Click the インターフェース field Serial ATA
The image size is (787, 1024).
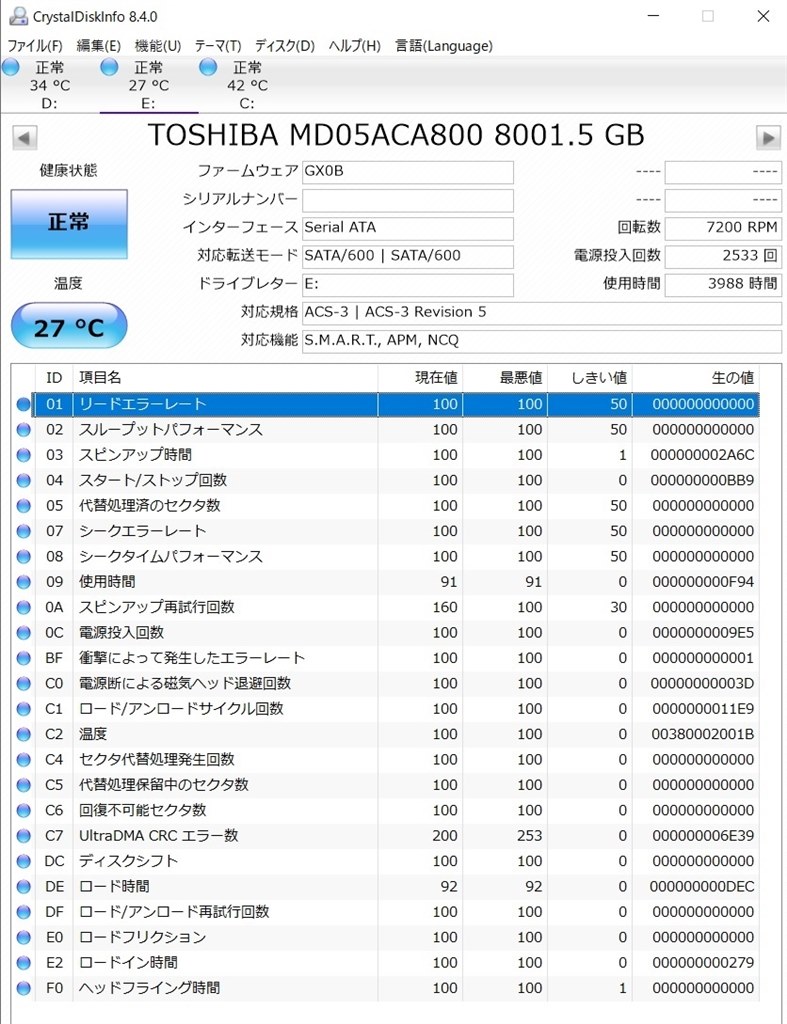(408, 228)
